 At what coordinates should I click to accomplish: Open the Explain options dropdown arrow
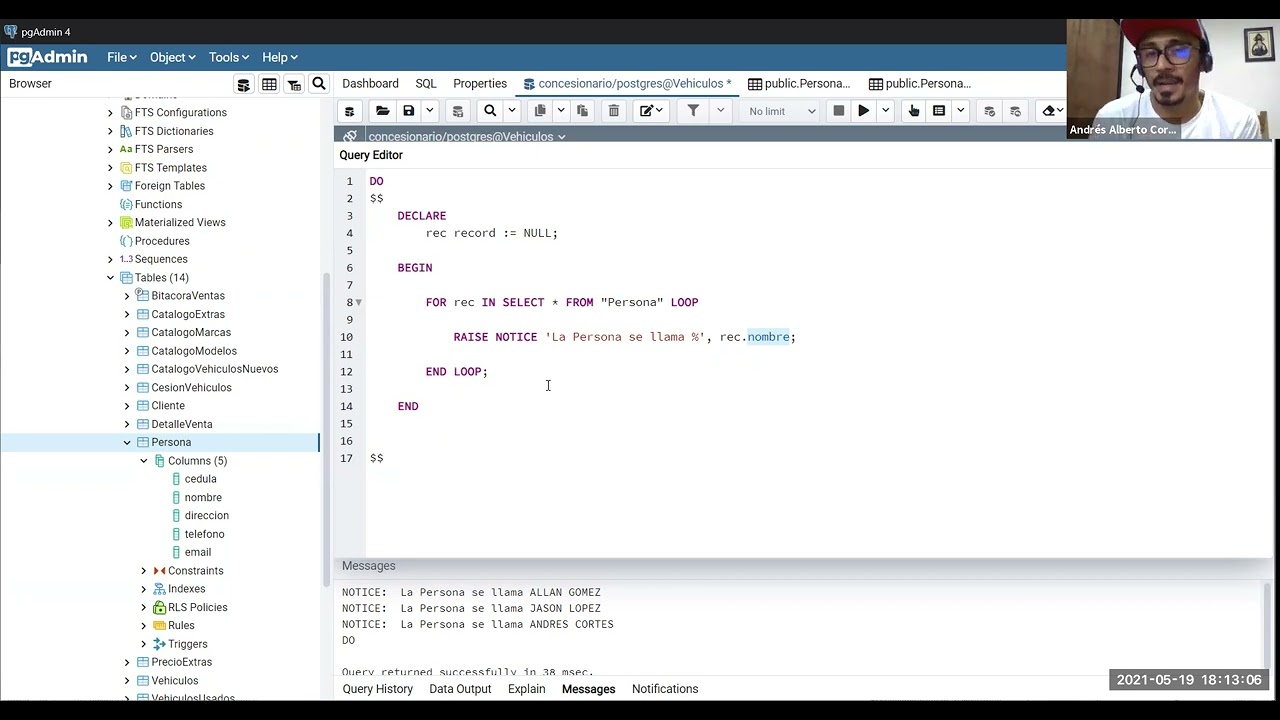[x=960, y=111]
